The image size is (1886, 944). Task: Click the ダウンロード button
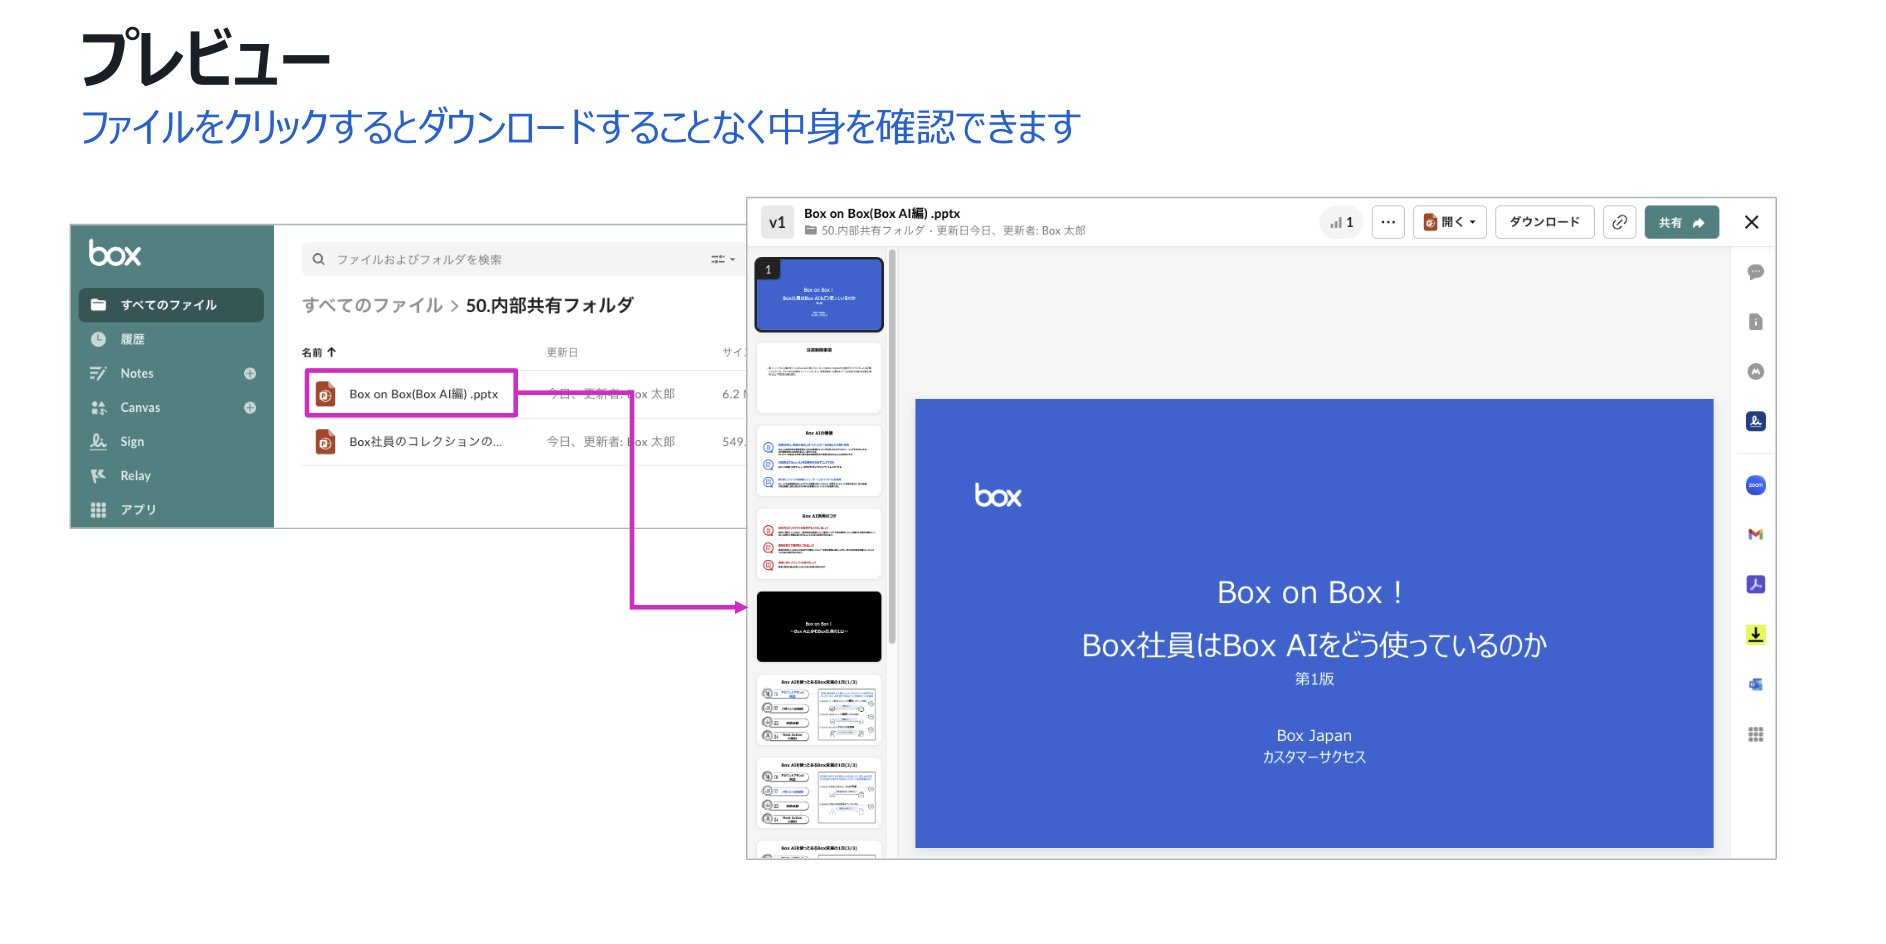coord(1544,222)
